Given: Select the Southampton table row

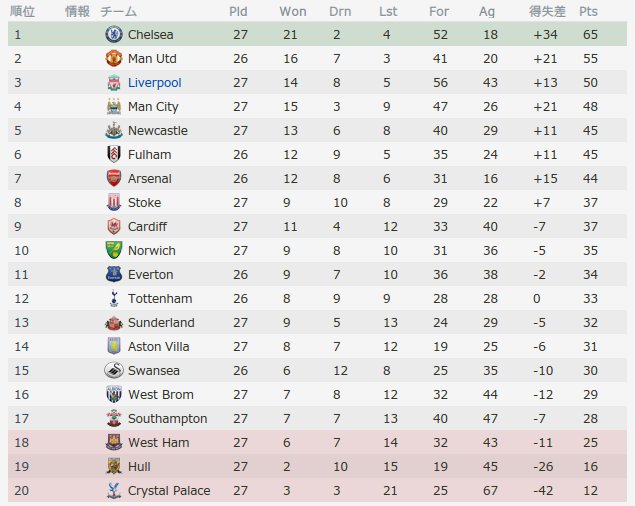Looking at the screenshot, I should pyautogui.click(x=318, y=418).
